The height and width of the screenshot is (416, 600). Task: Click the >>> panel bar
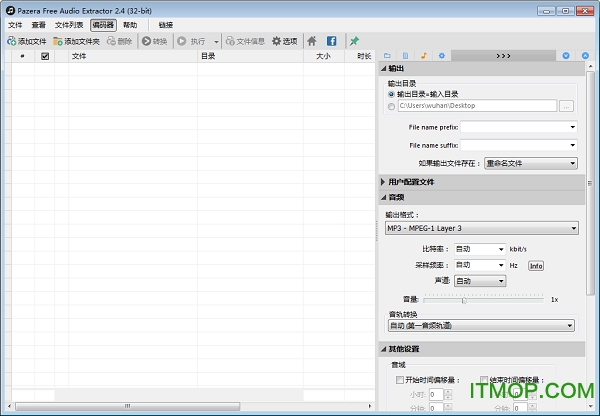pyautogui.click(x=503, y=56)
